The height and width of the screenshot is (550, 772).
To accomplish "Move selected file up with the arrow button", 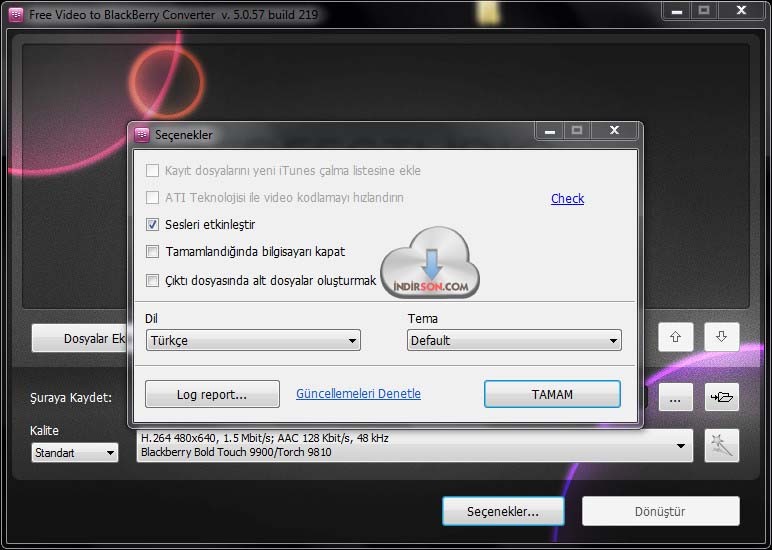I will point(676,337).
